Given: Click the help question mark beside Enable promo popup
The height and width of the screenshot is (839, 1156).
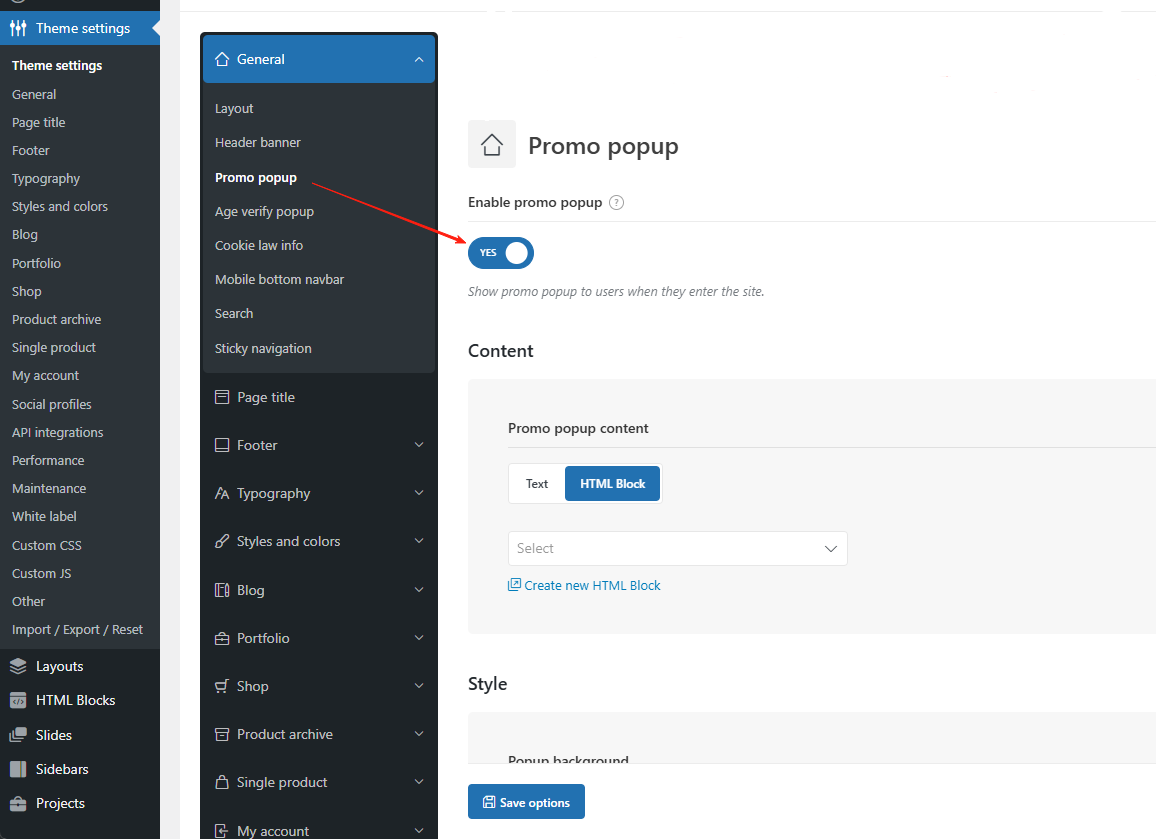Looking at the screenshot, I should tap(617, 203).
